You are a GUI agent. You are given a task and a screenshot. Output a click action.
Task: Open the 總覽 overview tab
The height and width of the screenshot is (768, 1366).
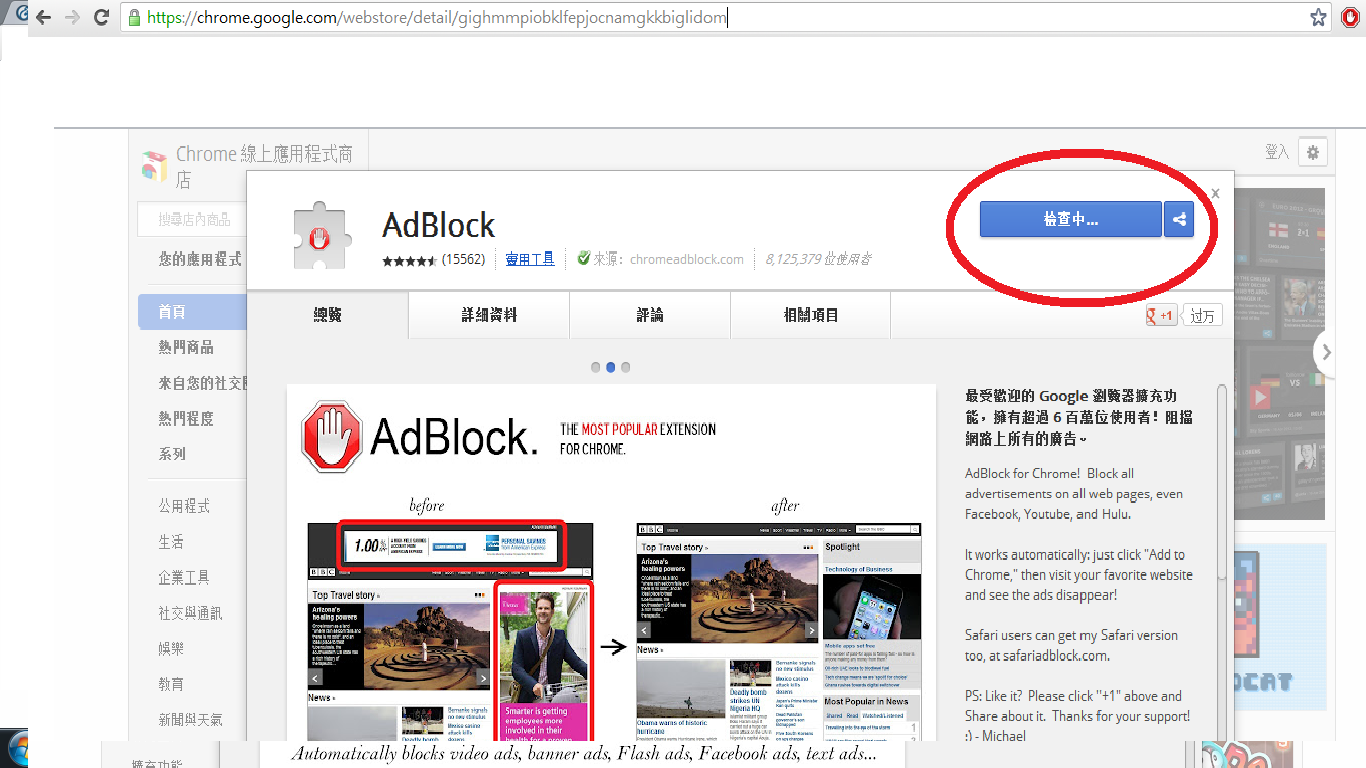pyautogui.click(x=327, y=315)
